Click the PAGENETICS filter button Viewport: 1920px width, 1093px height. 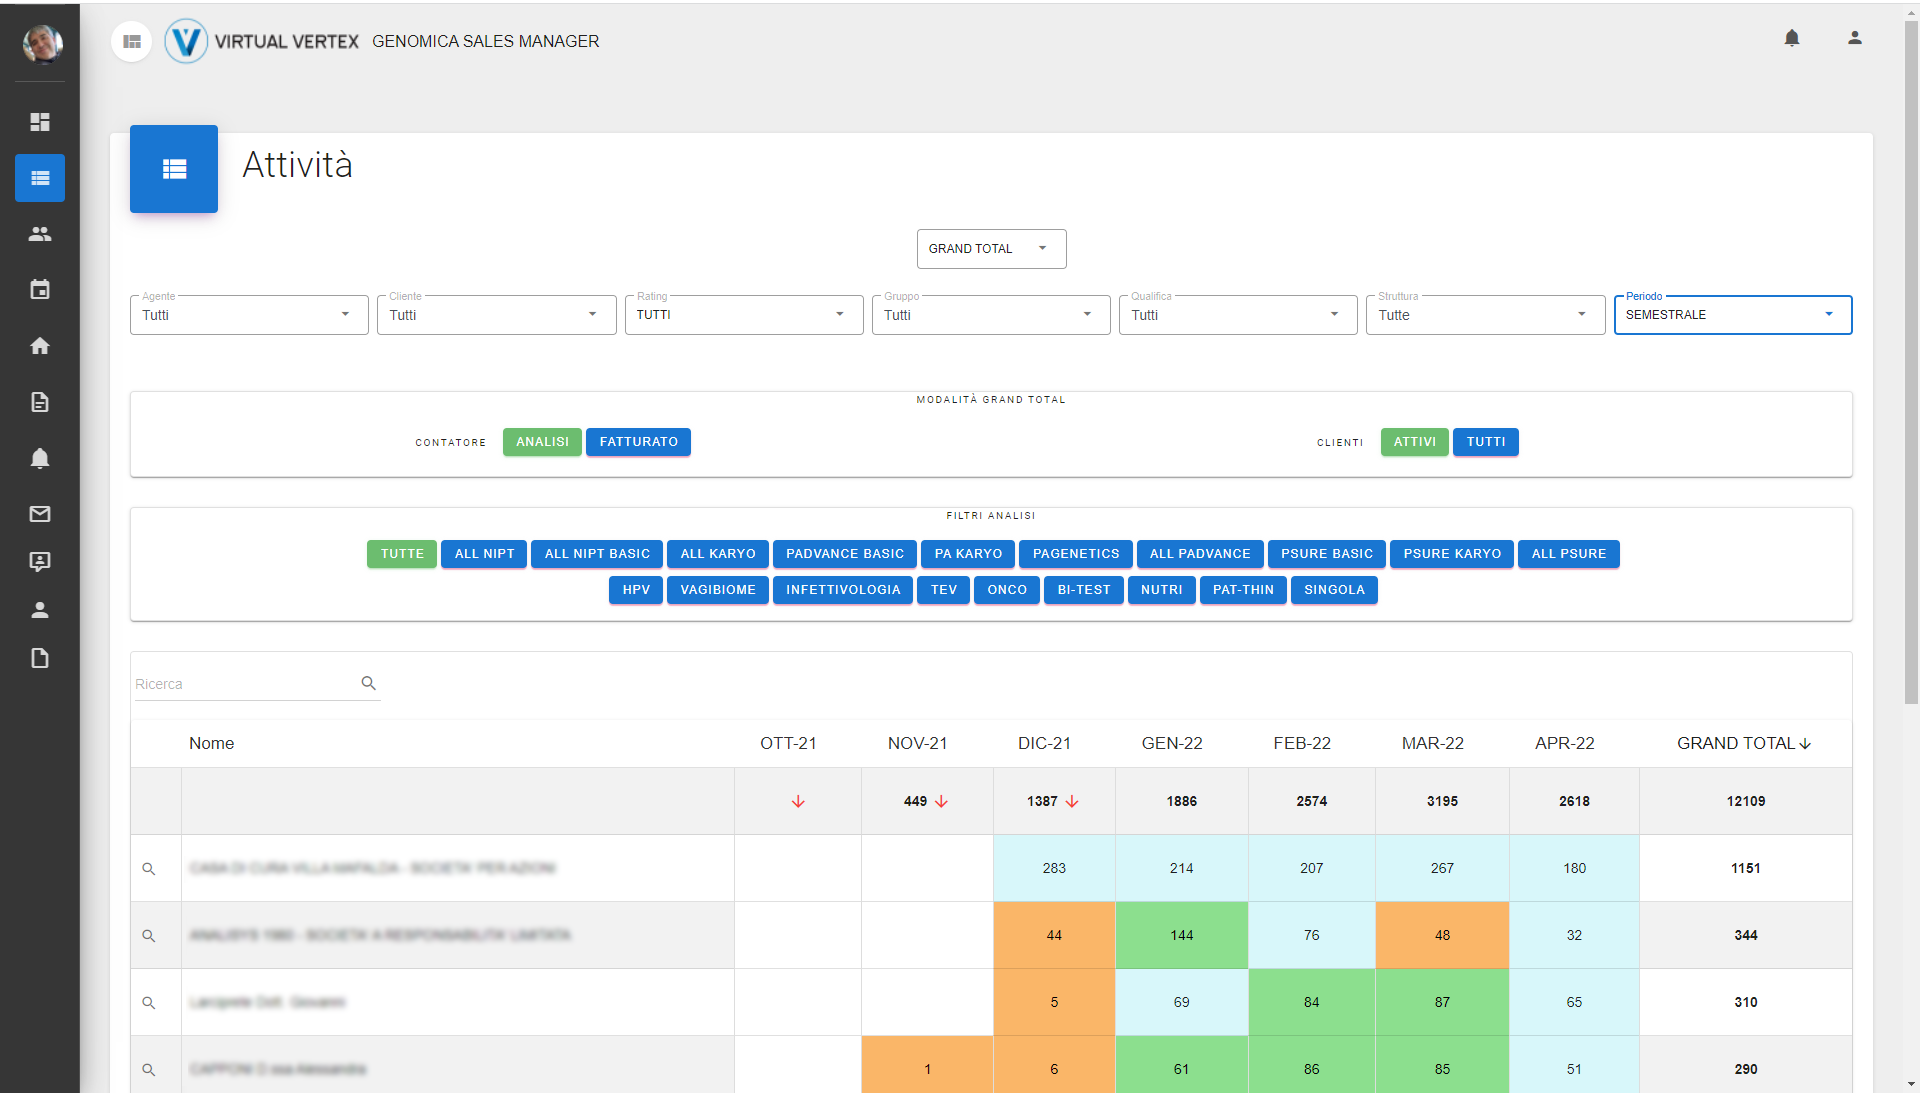[1076, 554]
